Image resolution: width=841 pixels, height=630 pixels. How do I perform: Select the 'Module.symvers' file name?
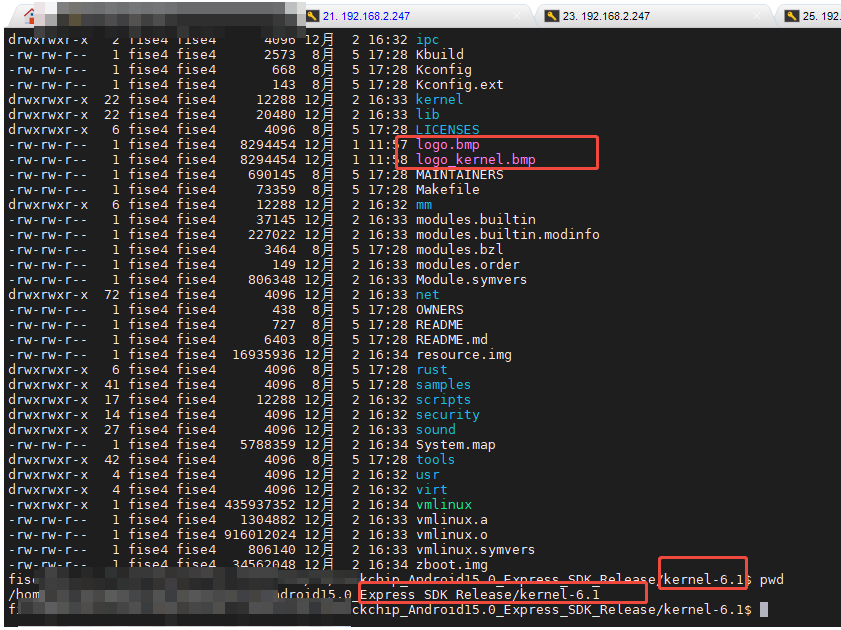pyautogui.click(x=471, y=280)
